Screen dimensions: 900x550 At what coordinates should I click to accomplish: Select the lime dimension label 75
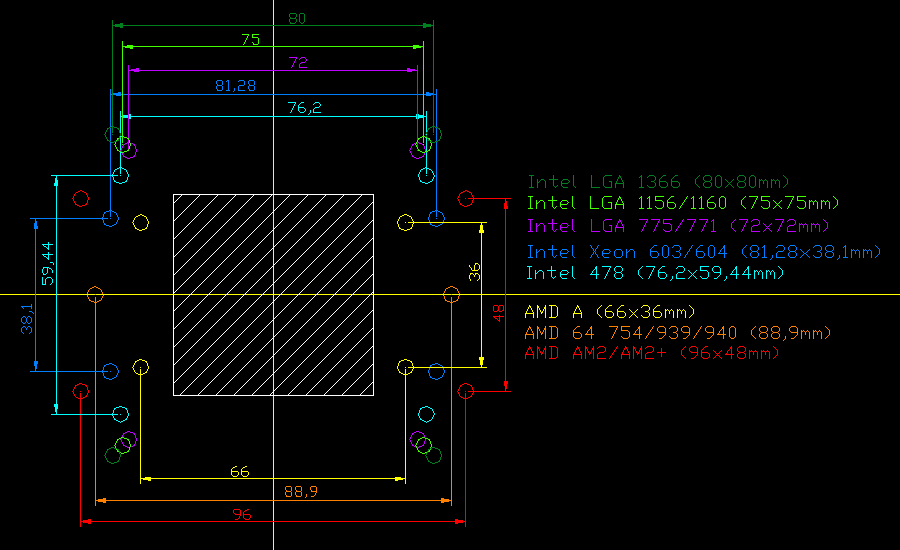[x=251, y=40]
